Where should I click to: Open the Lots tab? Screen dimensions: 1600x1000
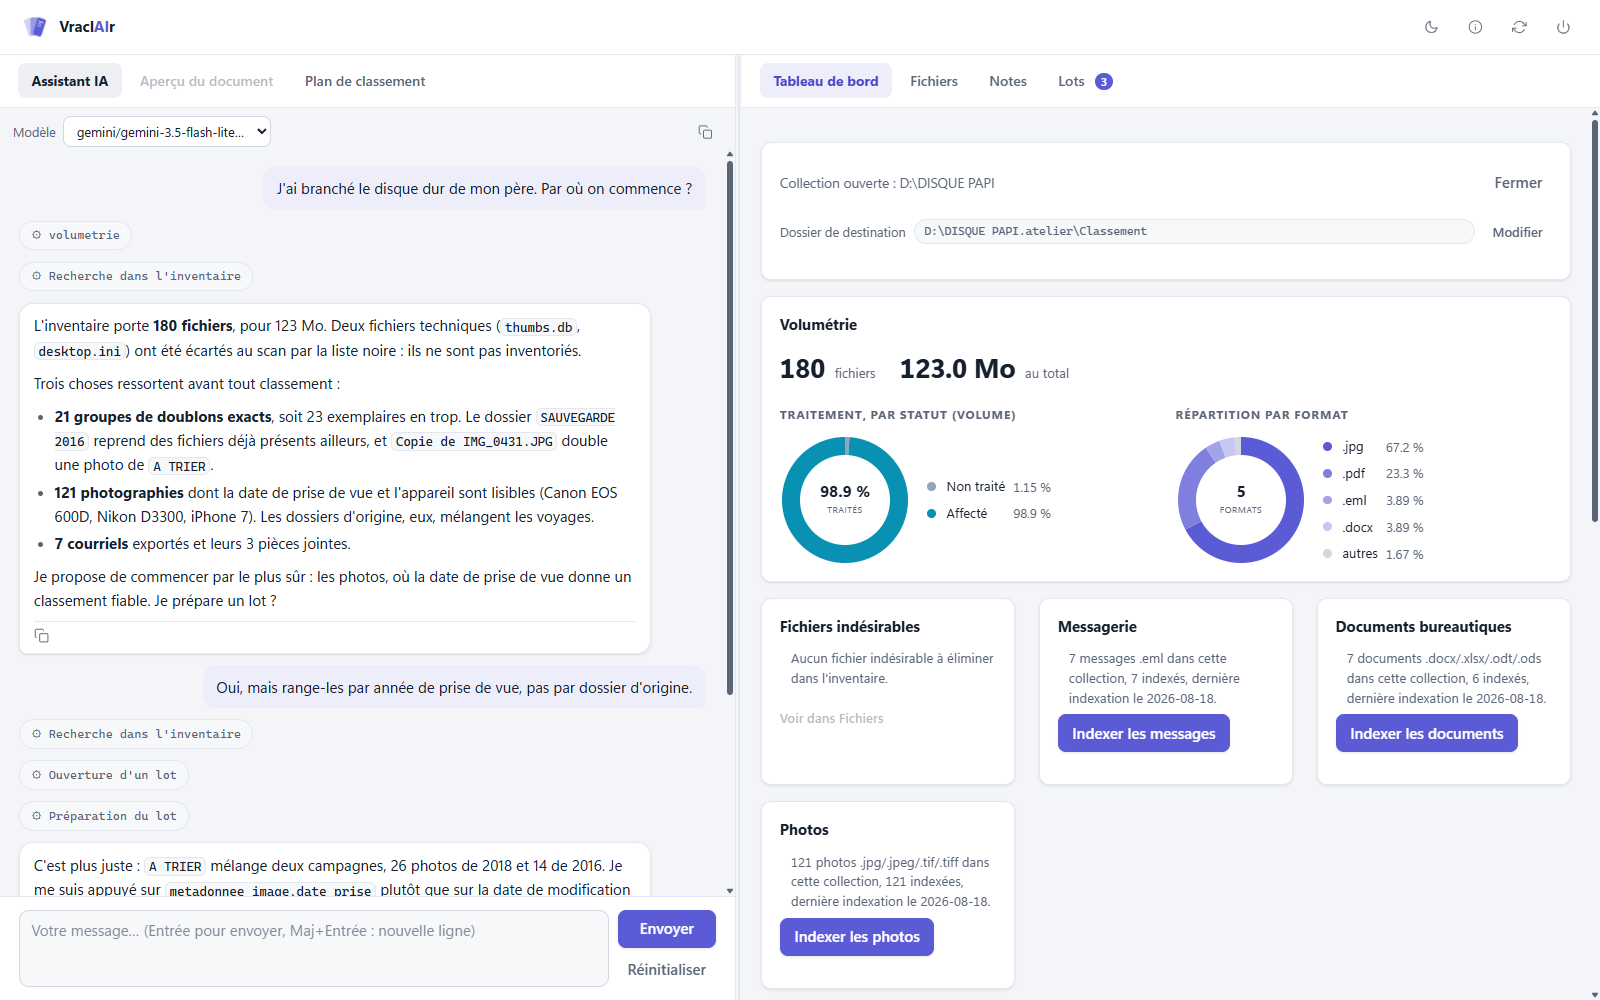1084,81
